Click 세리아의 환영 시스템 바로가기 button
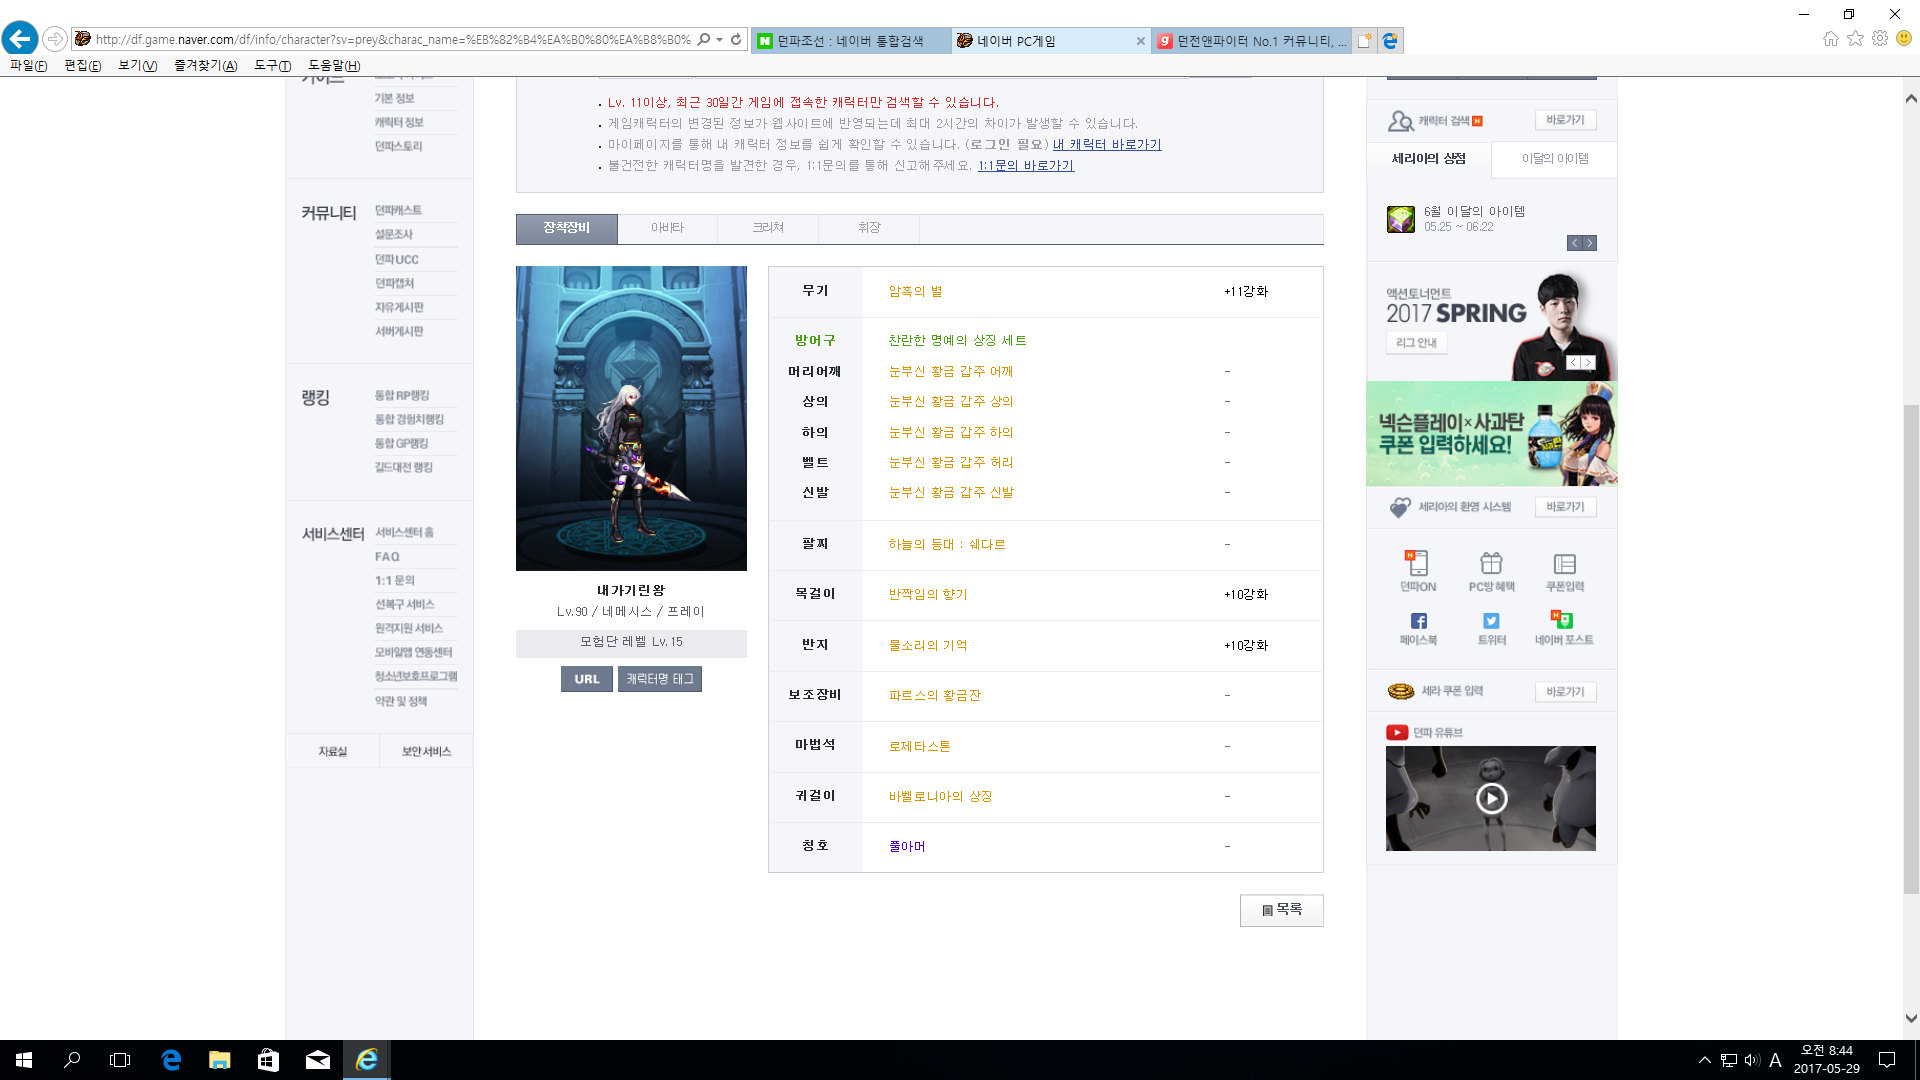Screen dimensions: 1920x1080 tap(1565, 507)
